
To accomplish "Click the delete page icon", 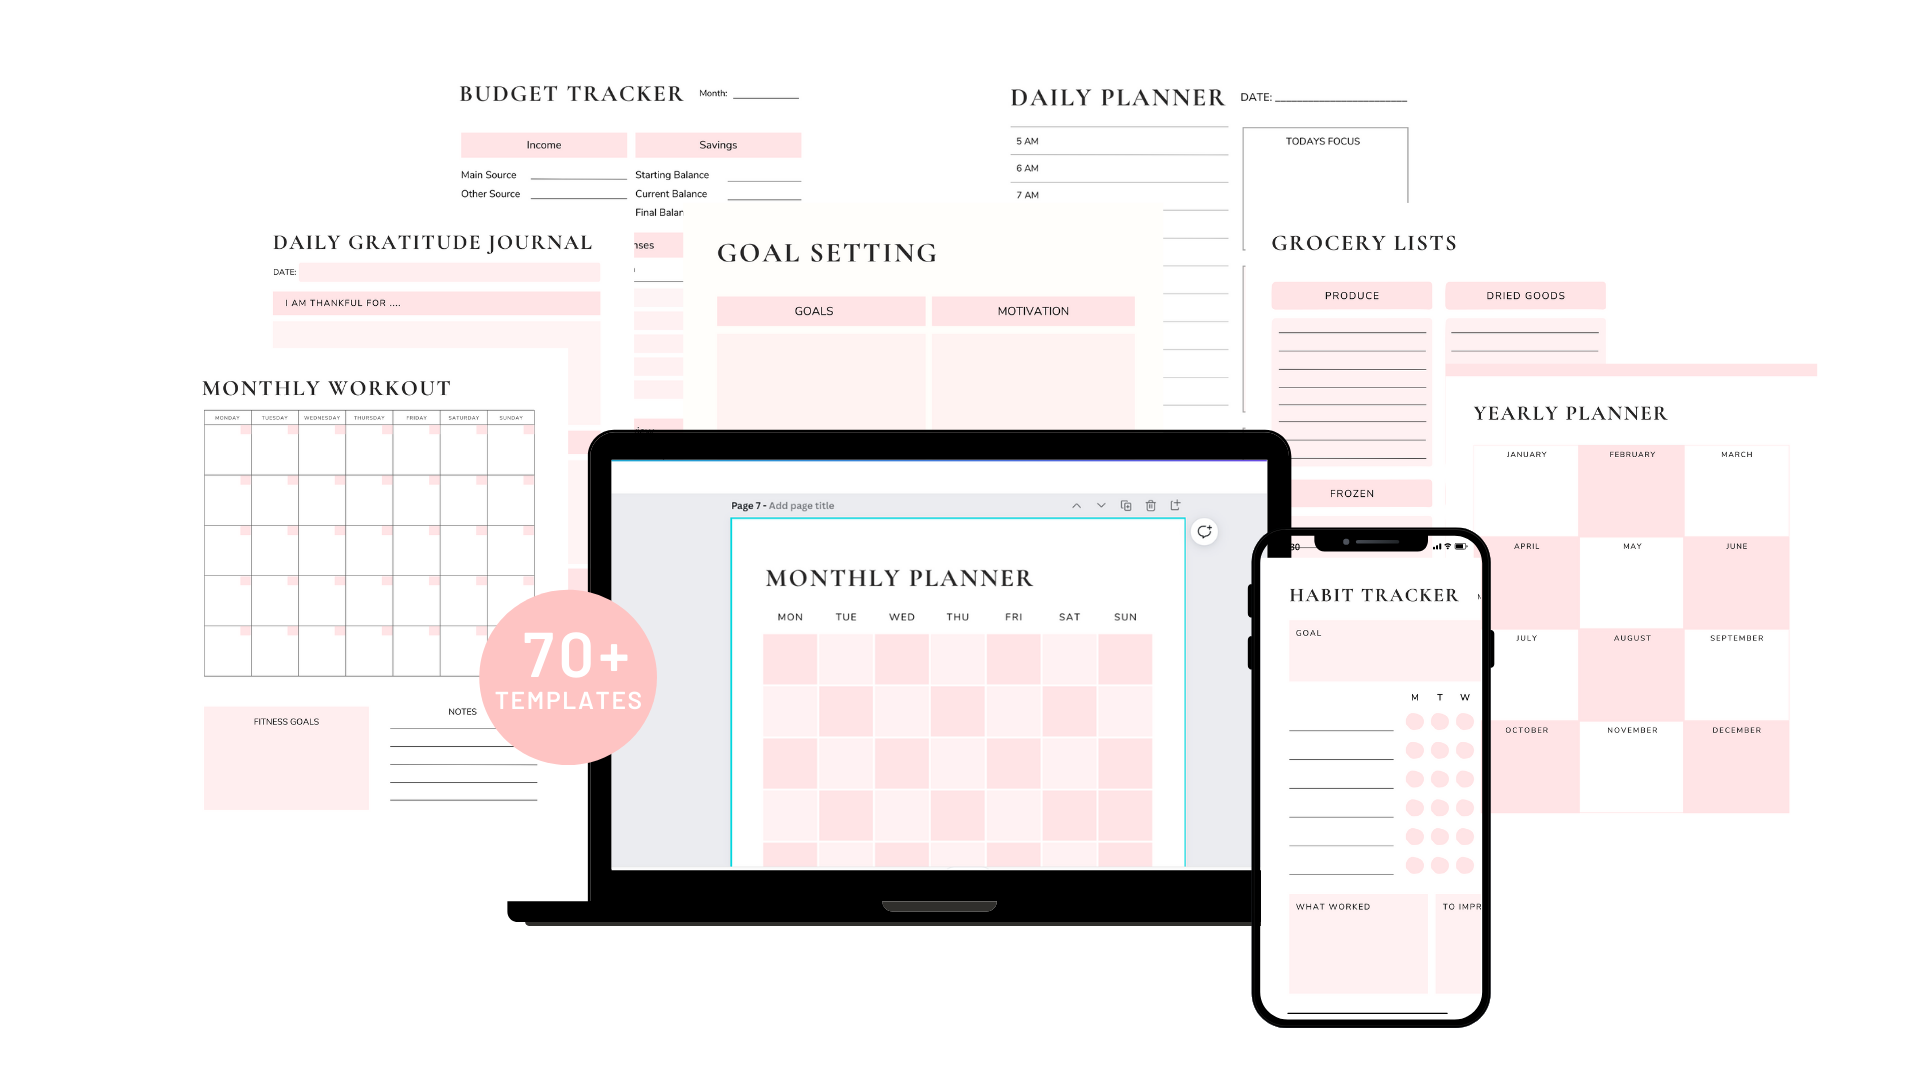I will coord(1150,505).
